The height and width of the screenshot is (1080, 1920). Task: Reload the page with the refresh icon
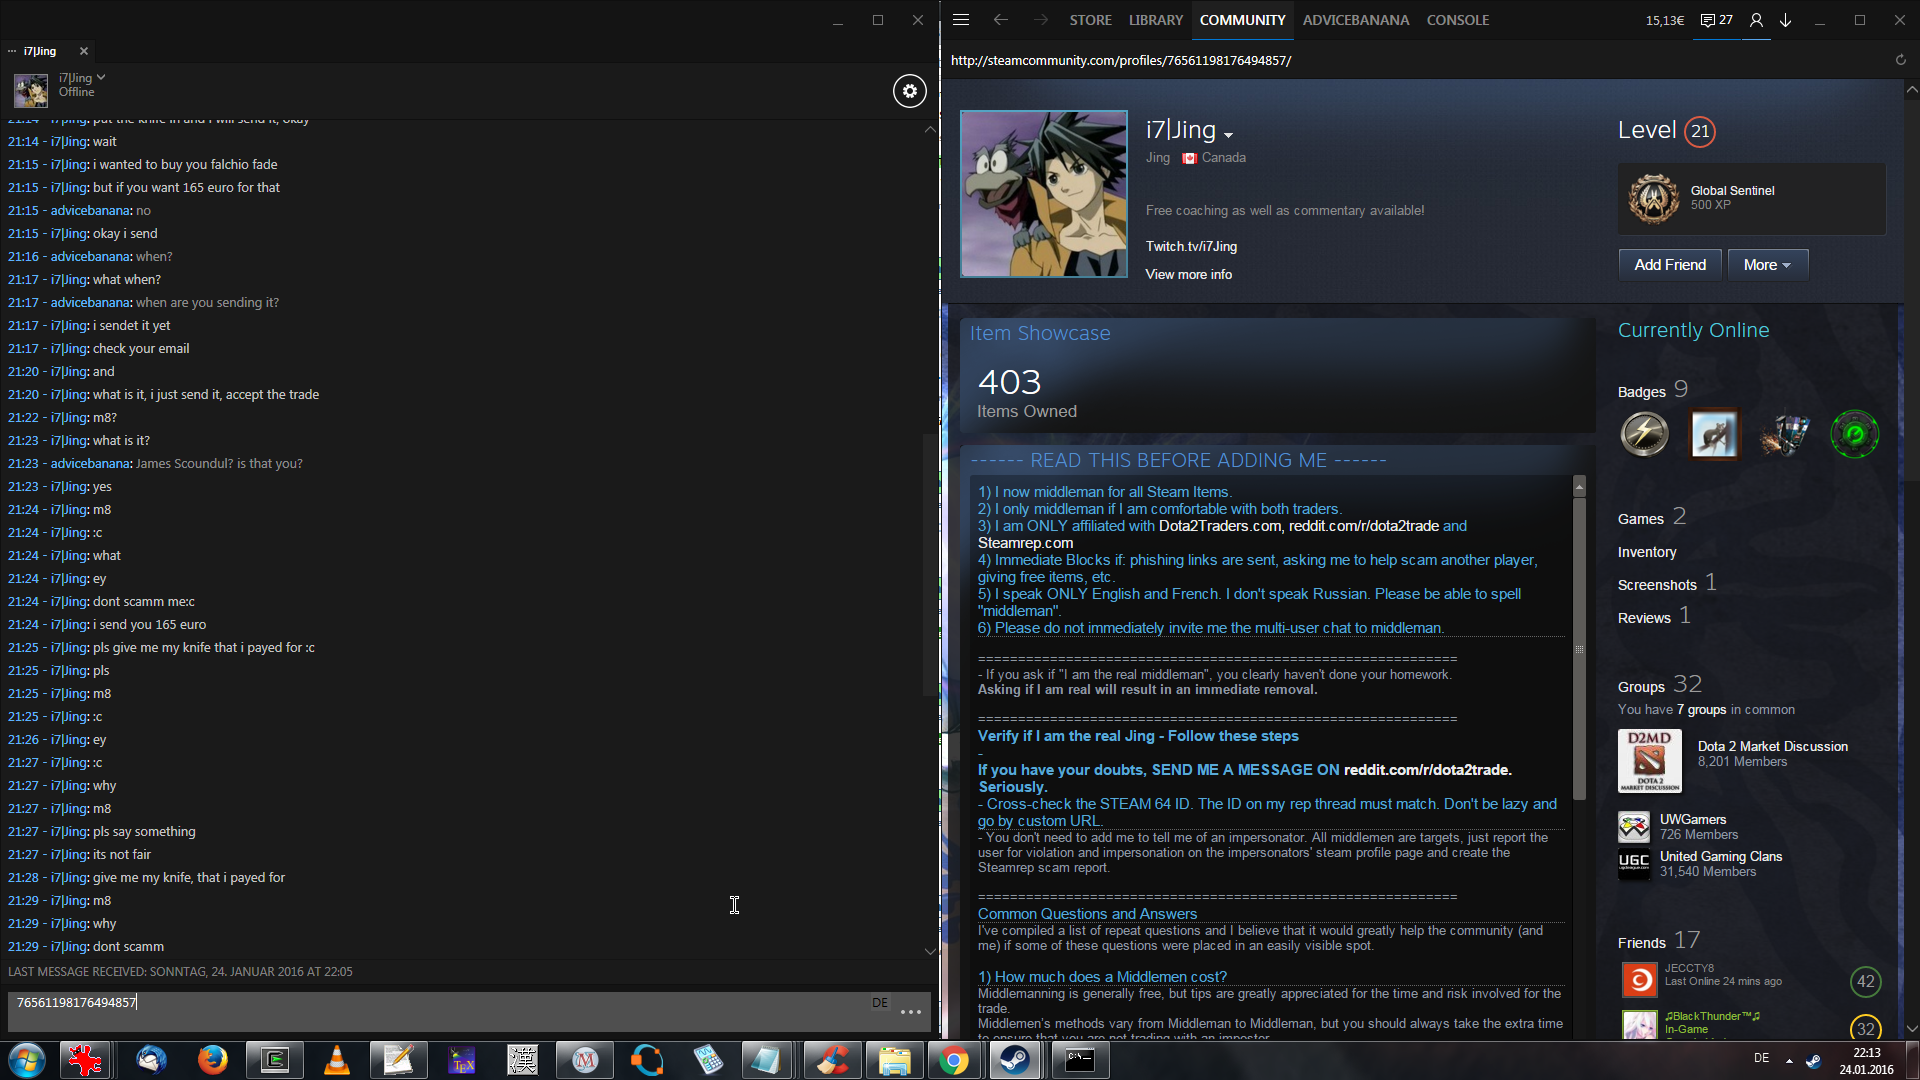point(1900,60)
